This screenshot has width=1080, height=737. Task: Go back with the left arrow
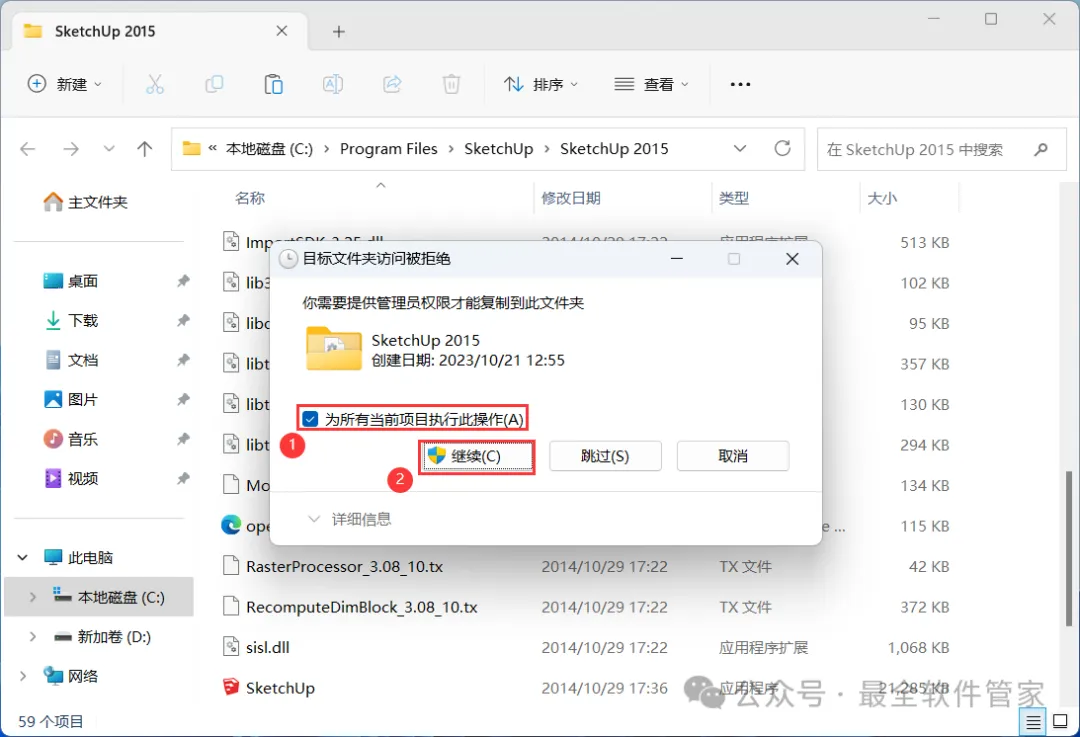click(28, 149)
